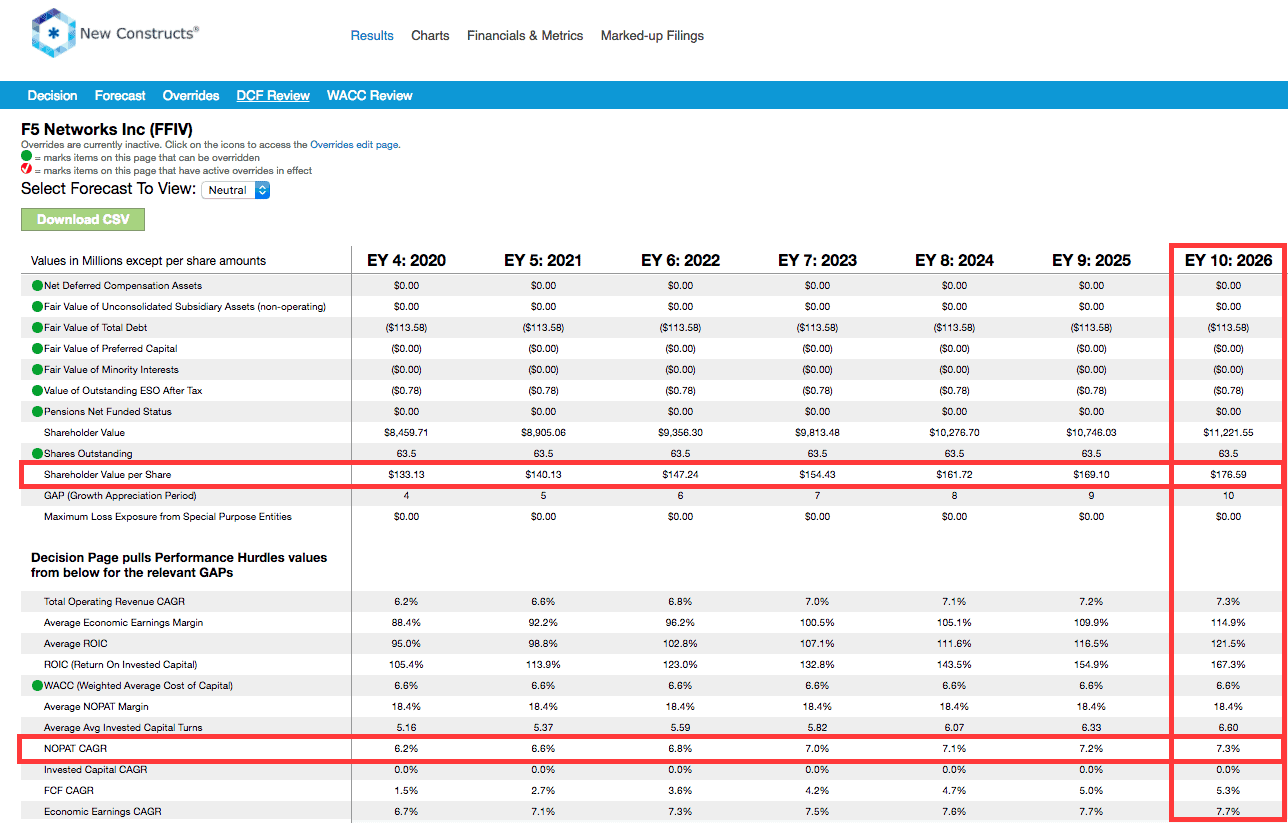The image size is (1288, 823).
Task: Click the New Constructs logo icon
Action: tap(53, 33)
